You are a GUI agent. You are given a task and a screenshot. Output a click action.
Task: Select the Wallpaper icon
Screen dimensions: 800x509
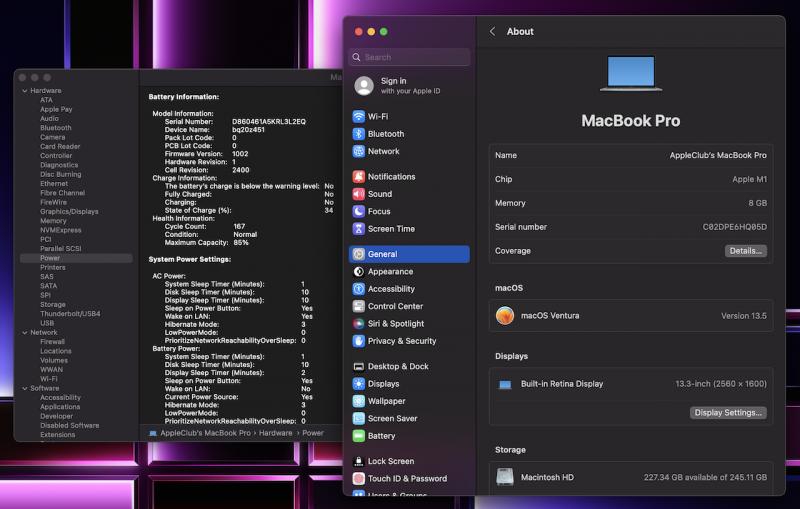359,401
